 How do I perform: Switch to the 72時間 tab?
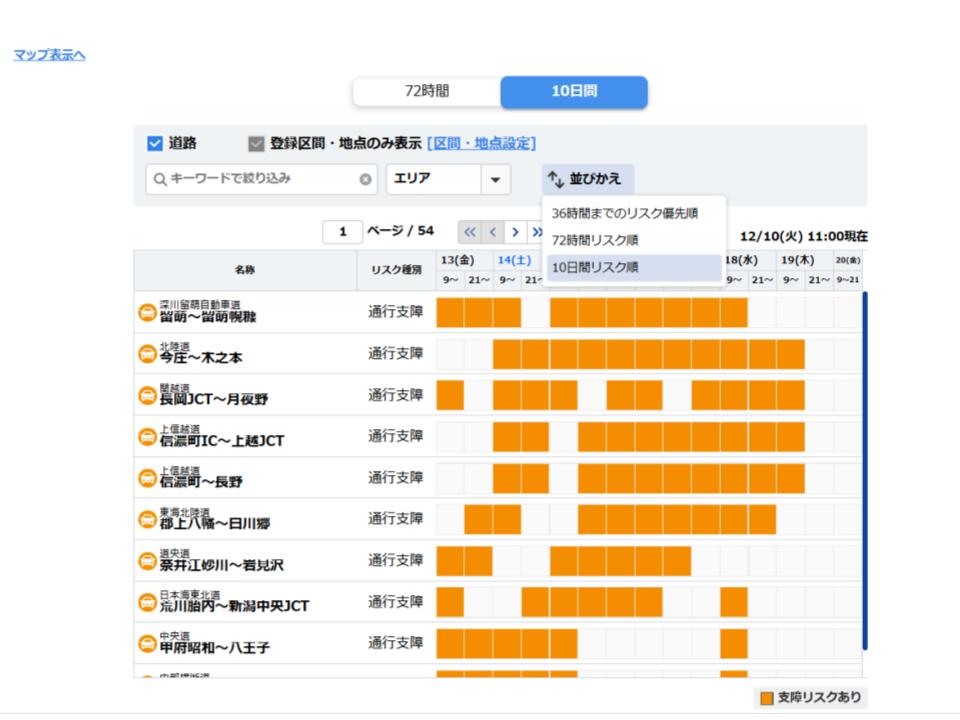click(x=426, y=92)
